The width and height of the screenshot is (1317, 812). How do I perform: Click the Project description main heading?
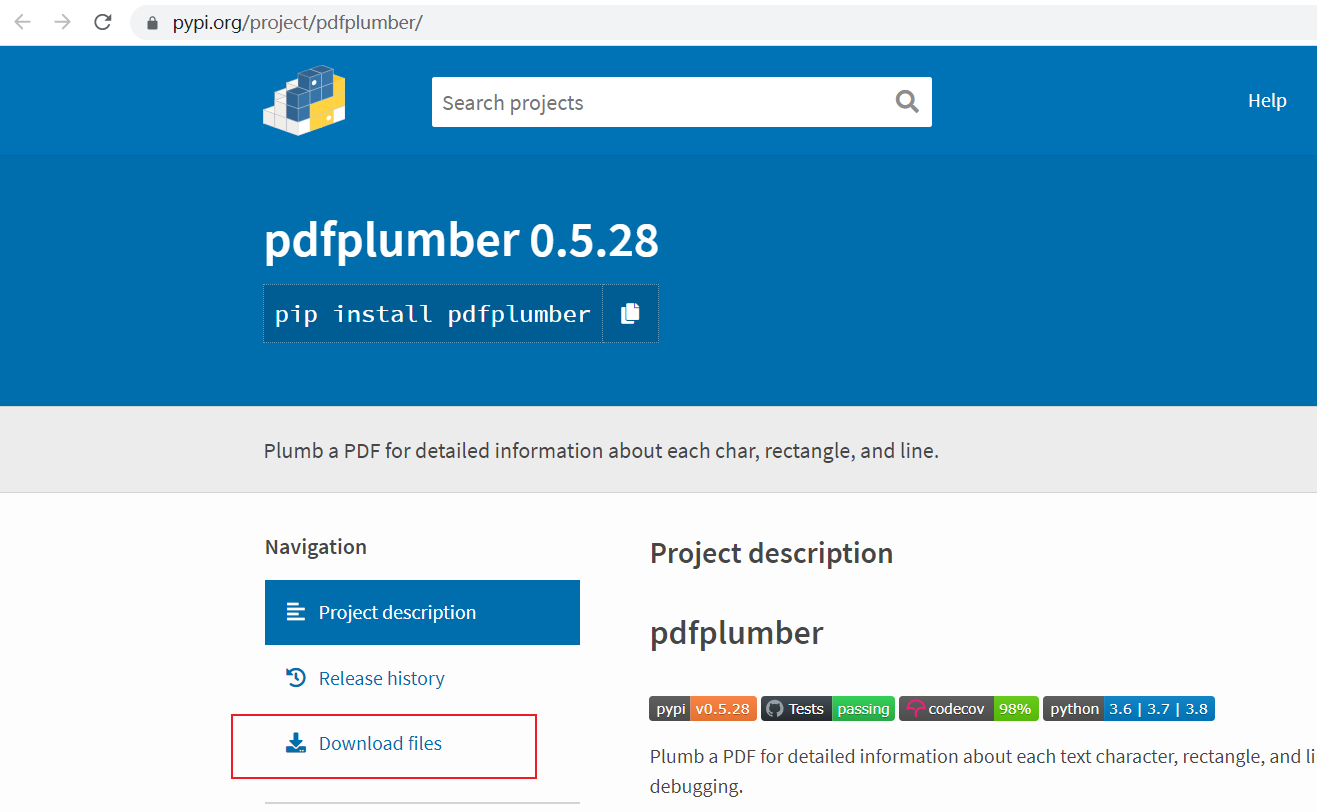pos(771,553)
